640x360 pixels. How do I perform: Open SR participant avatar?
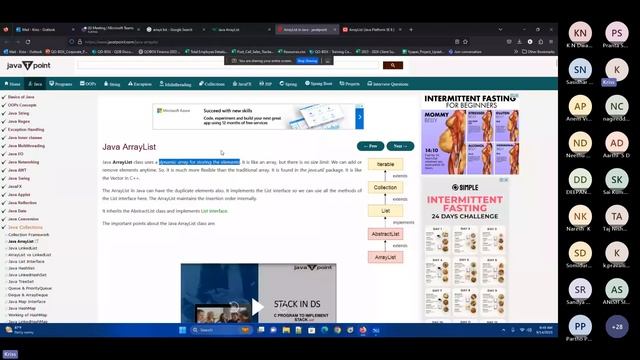(580, 290)
